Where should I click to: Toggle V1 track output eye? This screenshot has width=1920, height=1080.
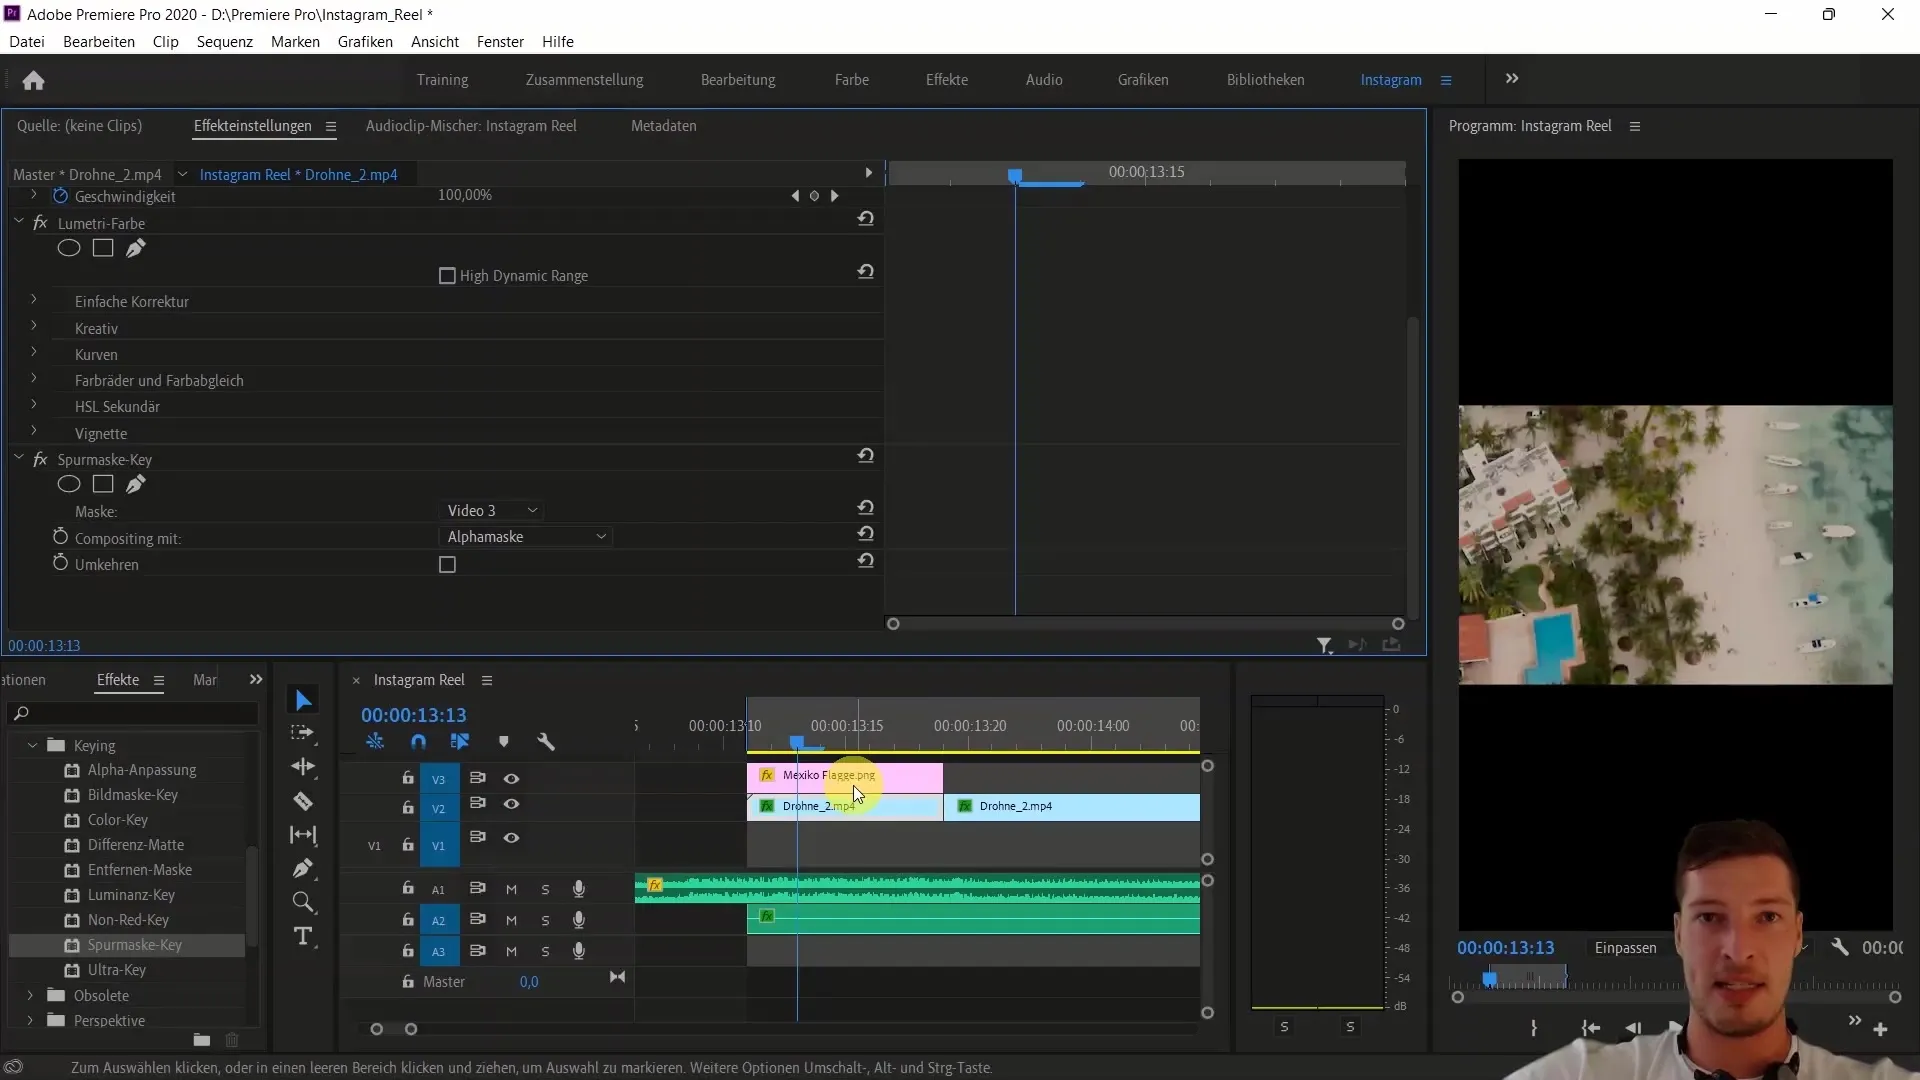(511, 838)
